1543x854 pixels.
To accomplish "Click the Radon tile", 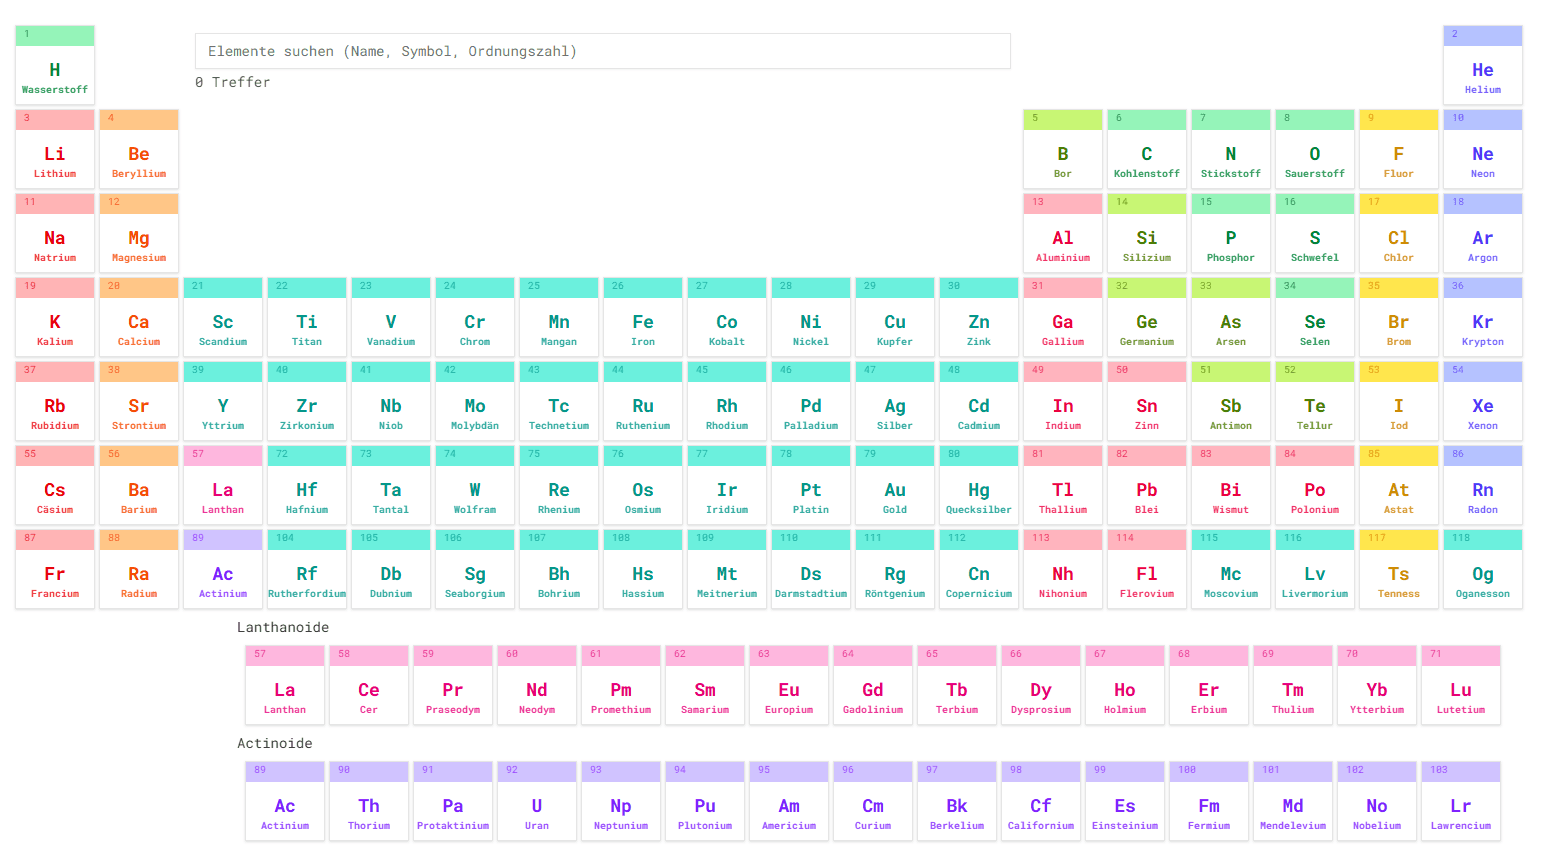I will pyautogui.click(x=1483, y=485).
